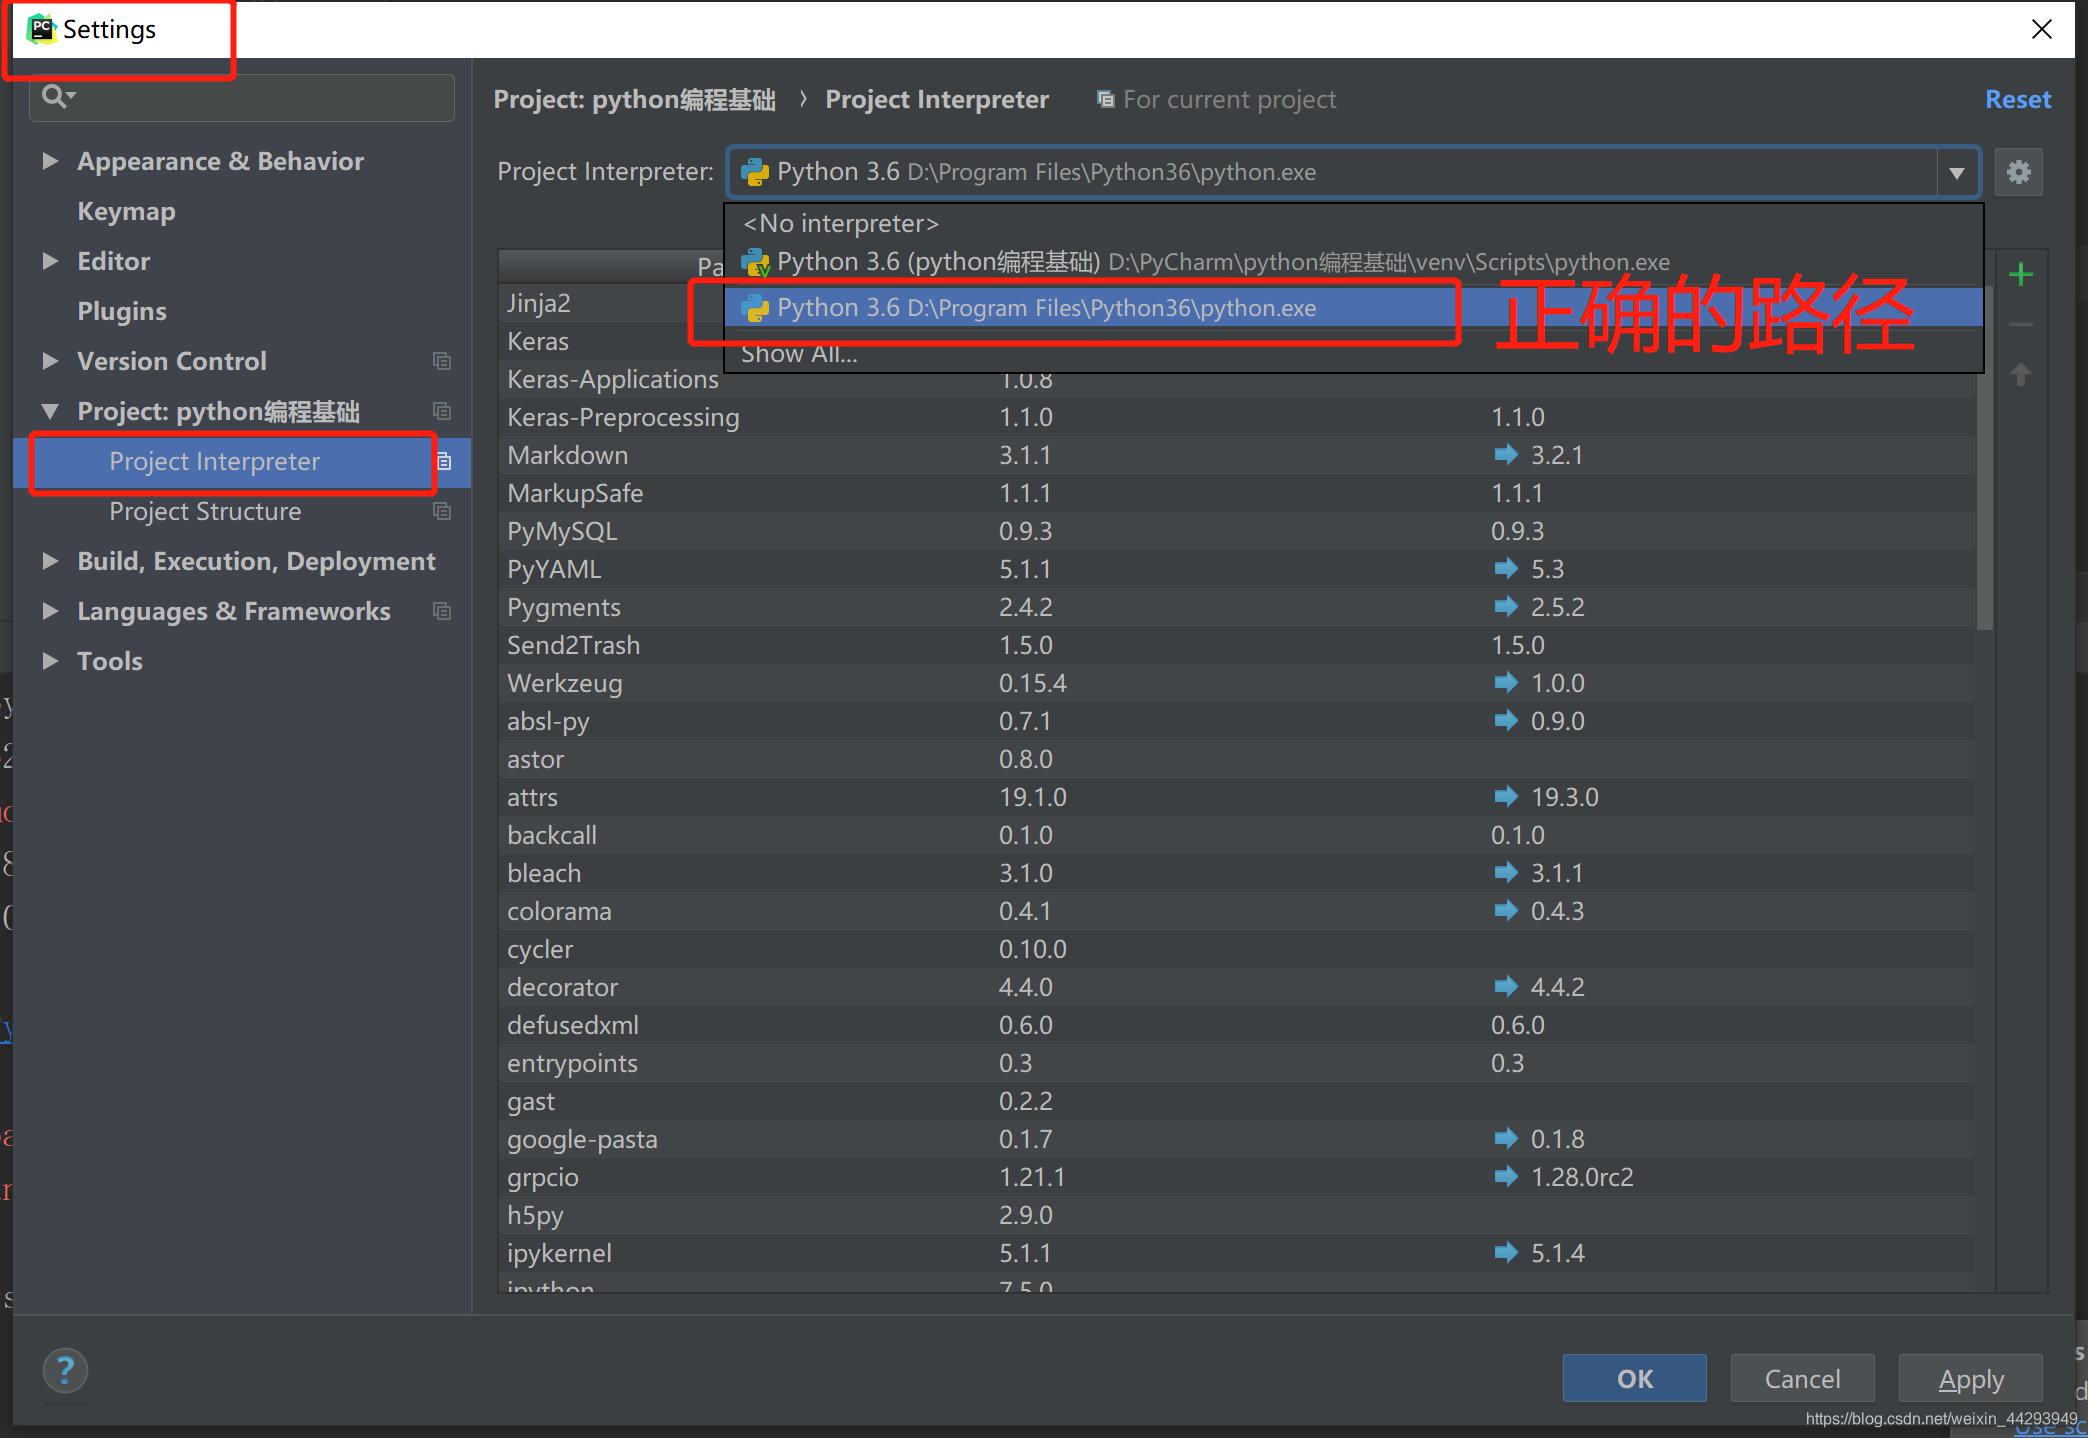Expand Appearance & Behavior section
This screenshot has height=1438, width=2088.
click(x=50, y=161)
